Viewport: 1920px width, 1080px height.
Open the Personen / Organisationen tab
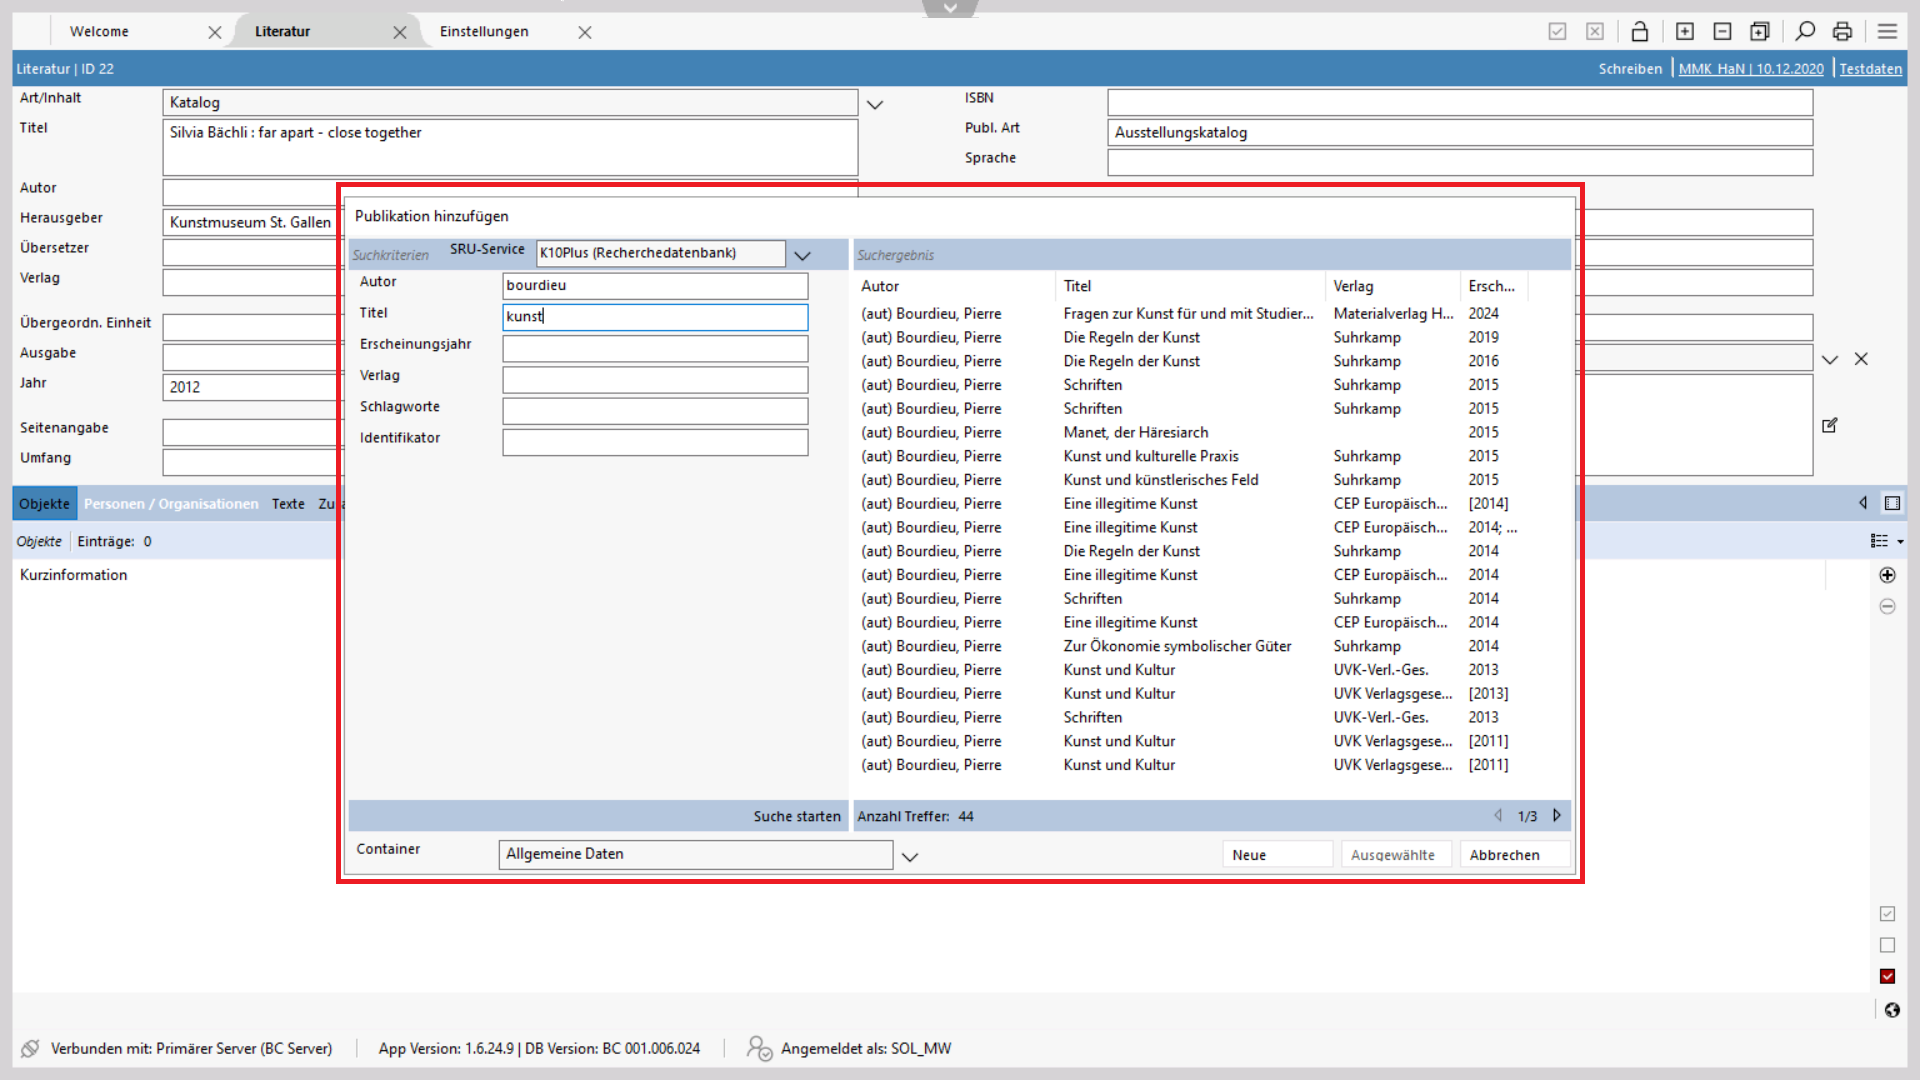[171, 504]
